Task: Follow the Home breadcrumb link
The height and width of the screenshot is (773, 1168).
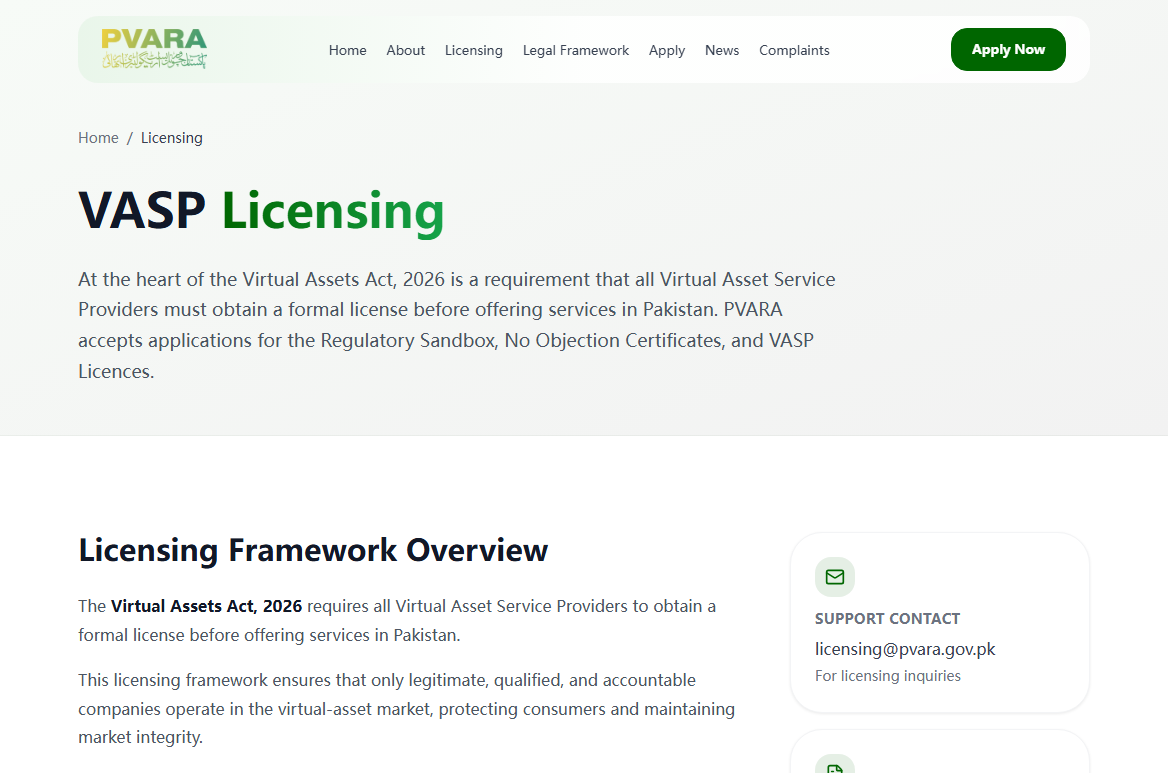Action: 98,138
